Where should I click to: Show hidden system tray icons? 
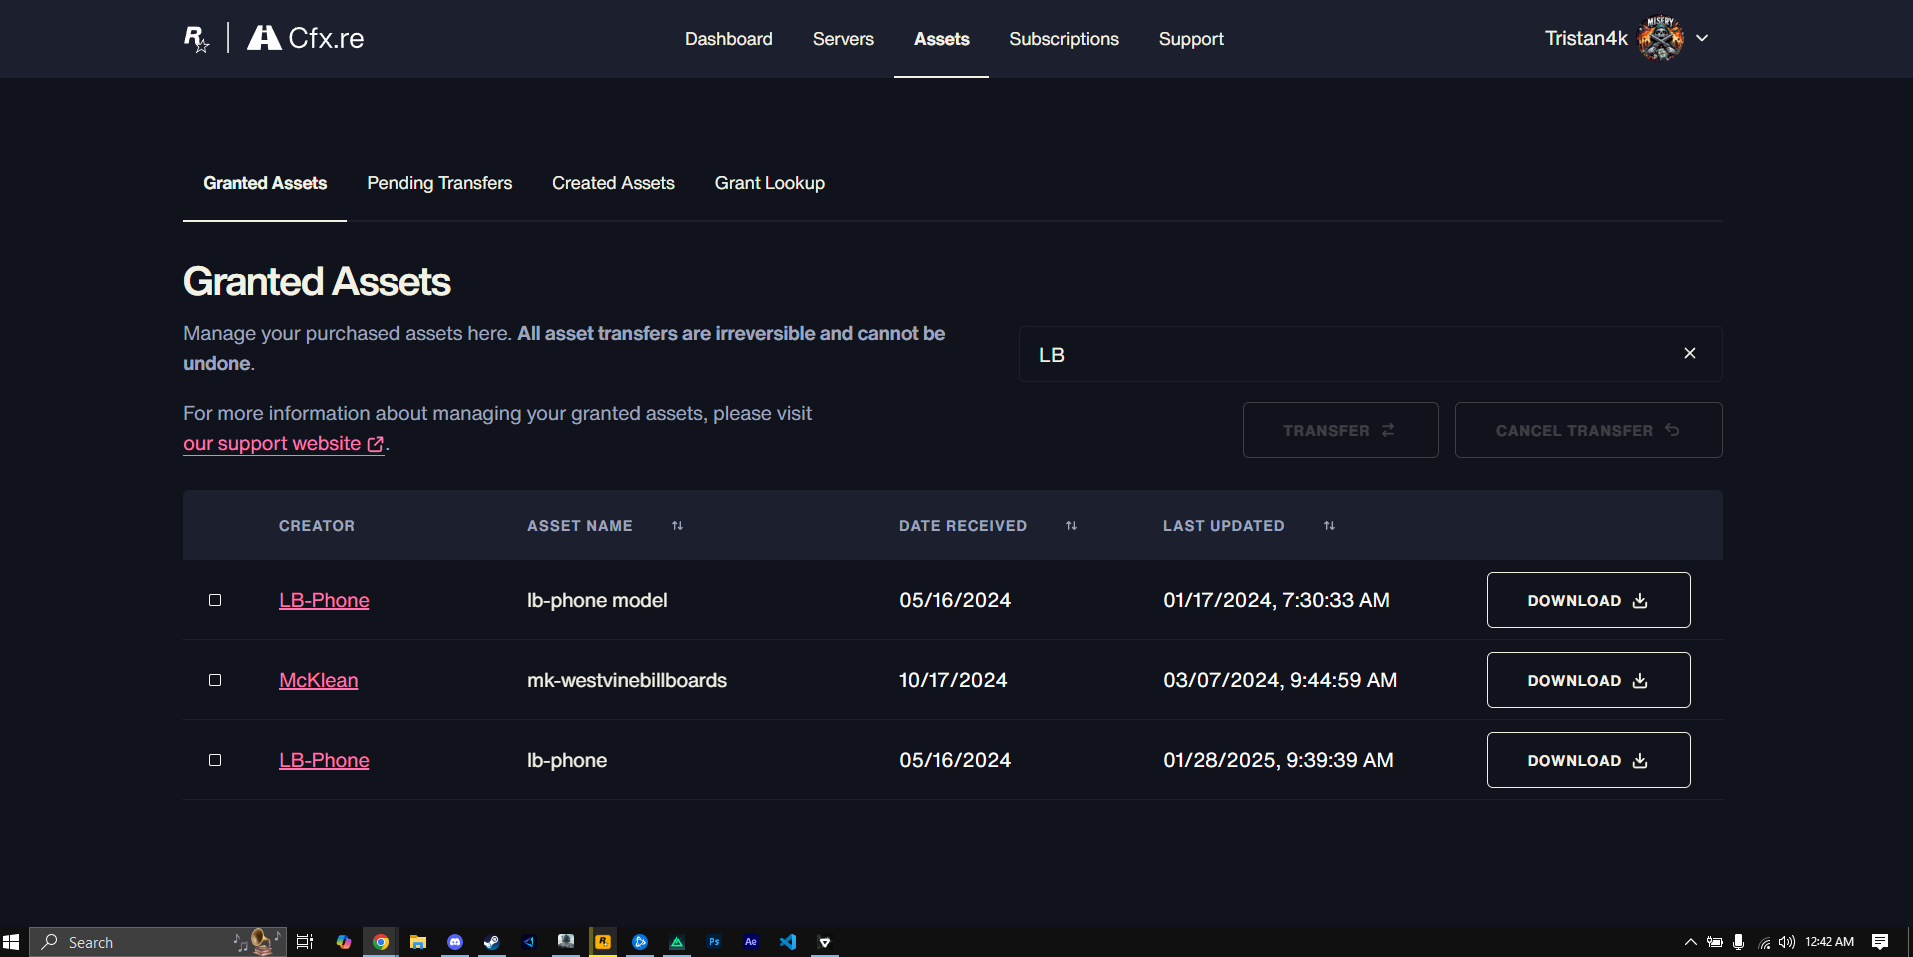pyautogui.click(x=1690, y=942)
